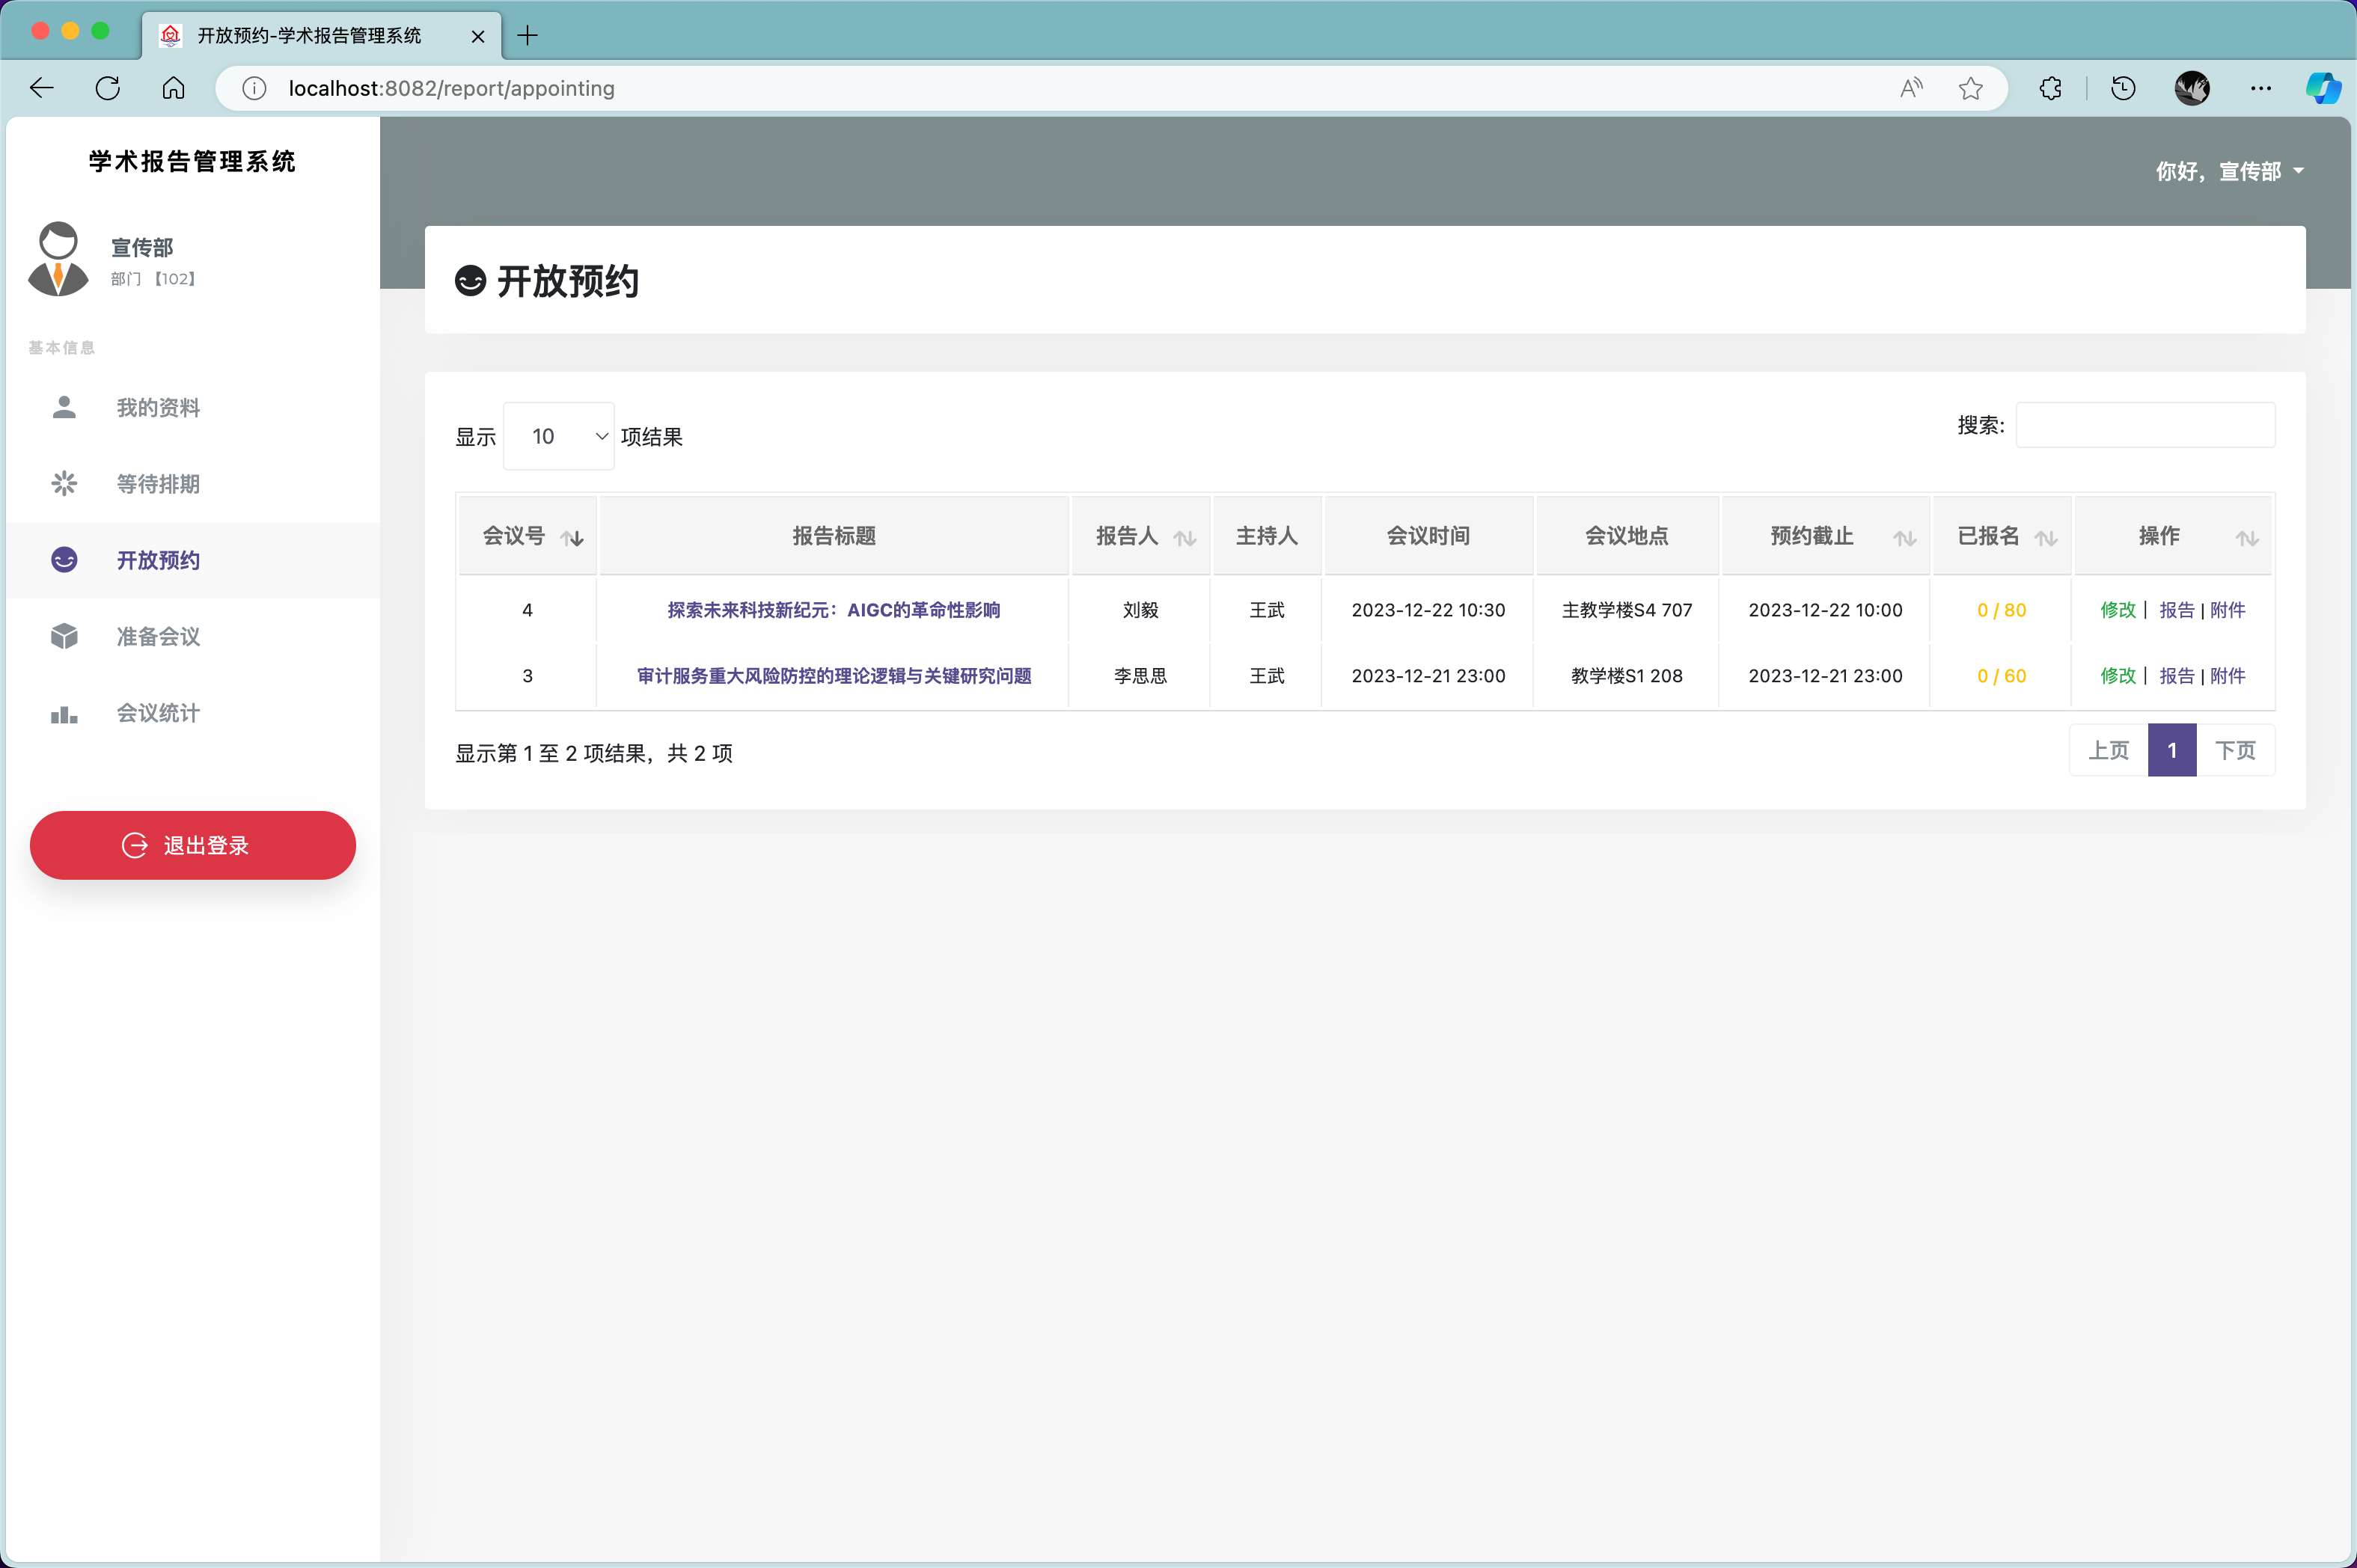Screen dimensions: 2357x1568
Task: Click the browser home icon
Action: click(x=173, y=89)
